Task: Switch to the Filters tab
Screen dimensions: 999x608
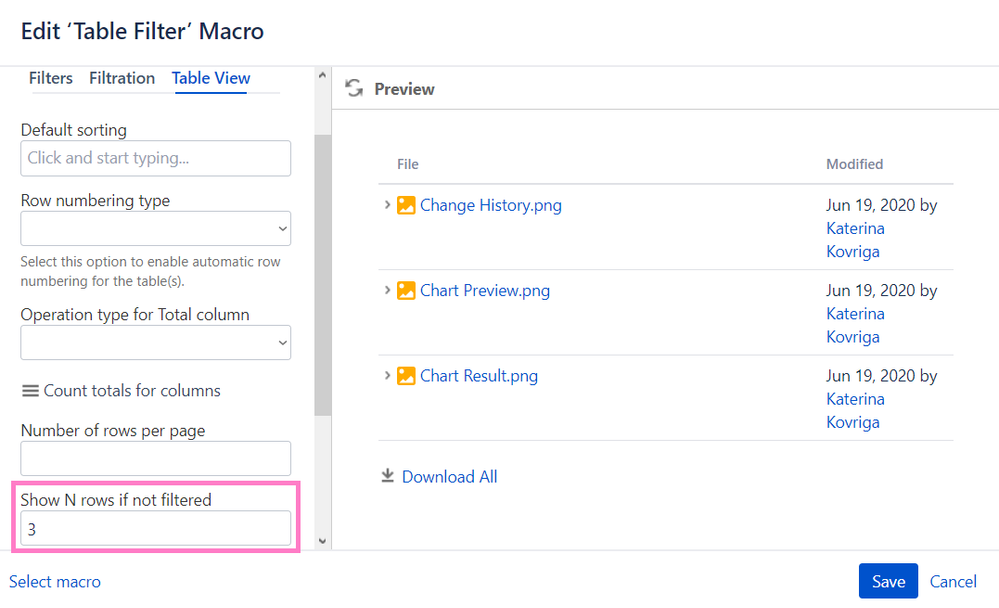Action: tap(50, 78)
